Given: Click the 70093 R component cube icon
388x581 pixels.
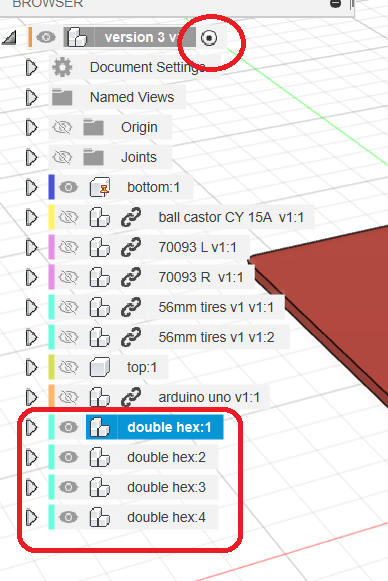Looking at the screenshot, I should pos(100,277).
